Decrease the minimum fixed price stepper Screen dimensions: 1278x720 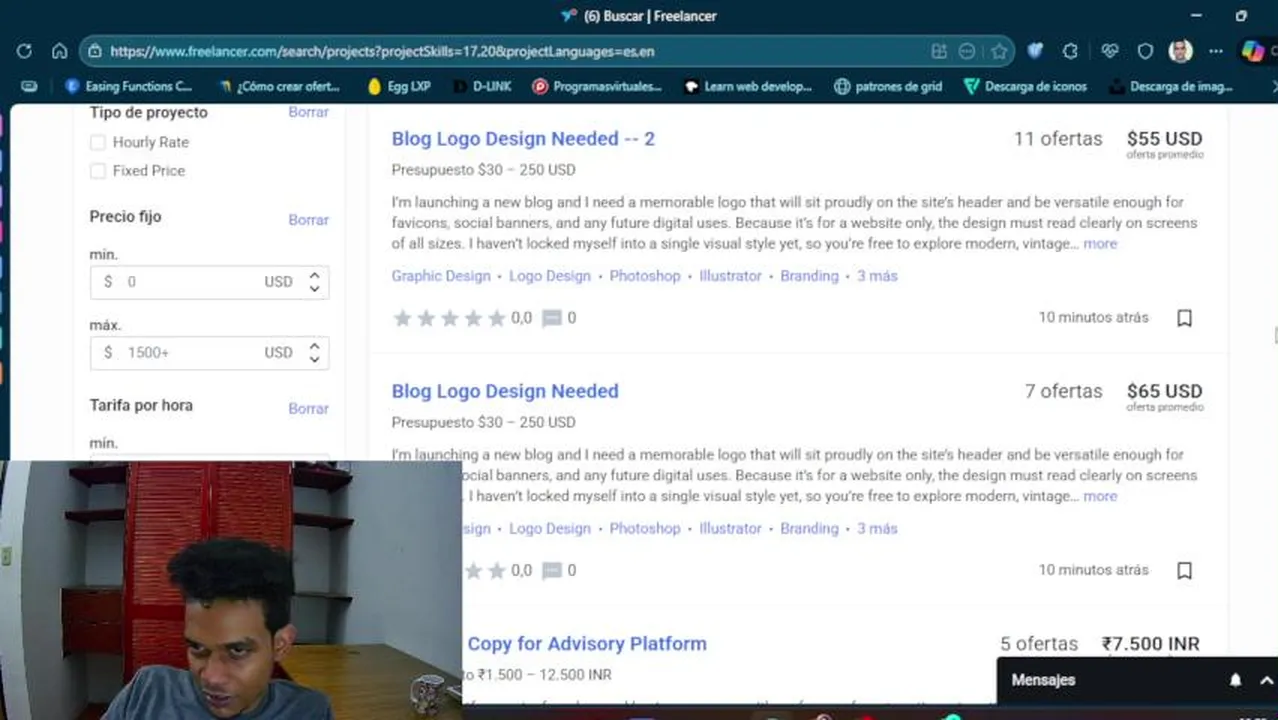coord(314,289)
